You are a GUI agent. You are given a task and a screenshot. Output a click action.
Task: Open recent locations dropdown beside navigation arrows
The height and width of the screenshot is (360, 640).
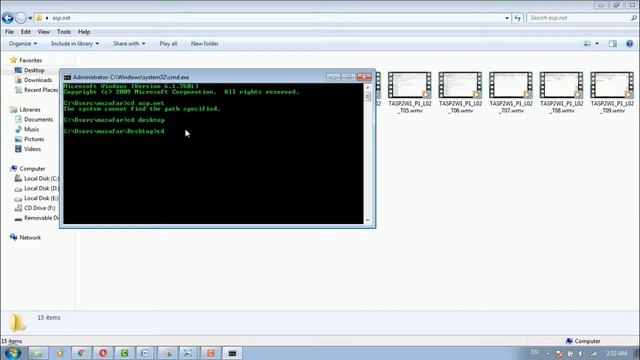coord(30,18)
